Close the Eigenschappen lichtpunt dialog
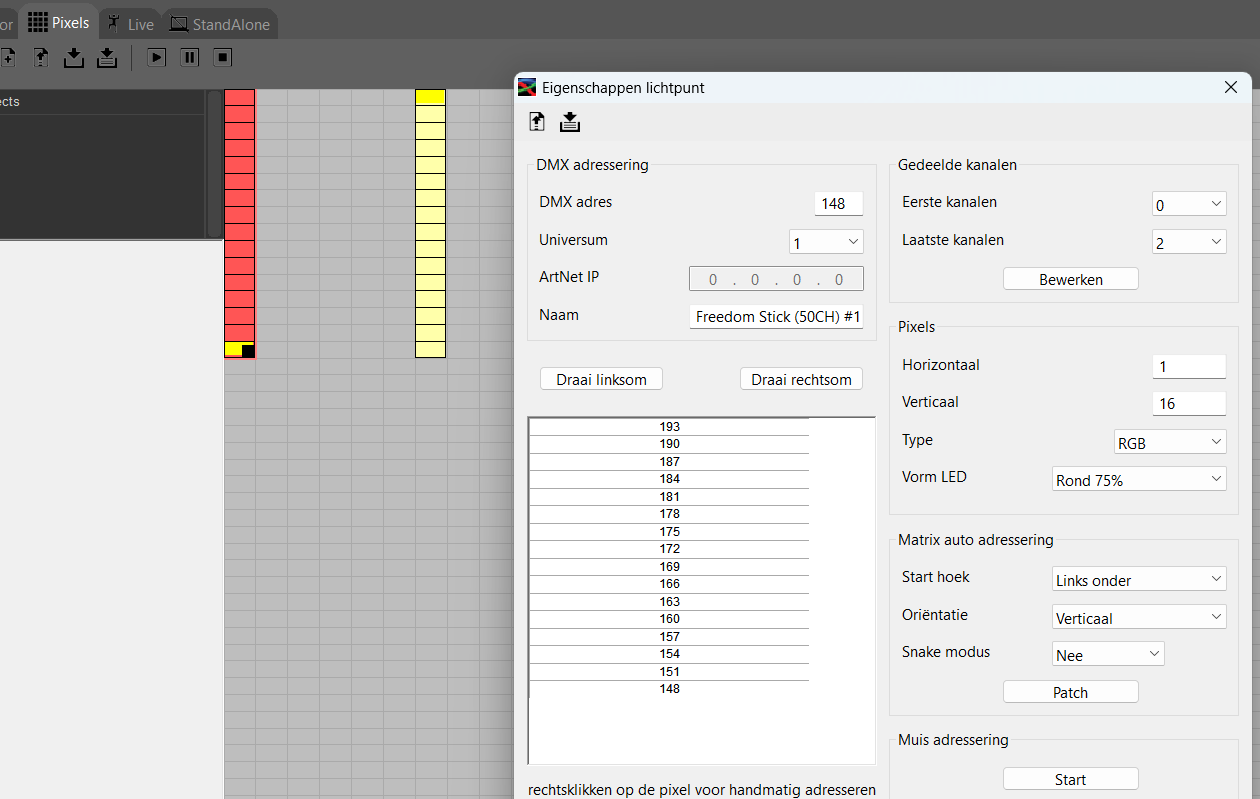This screenshot has height=799, width=1260. (1231, 87)
